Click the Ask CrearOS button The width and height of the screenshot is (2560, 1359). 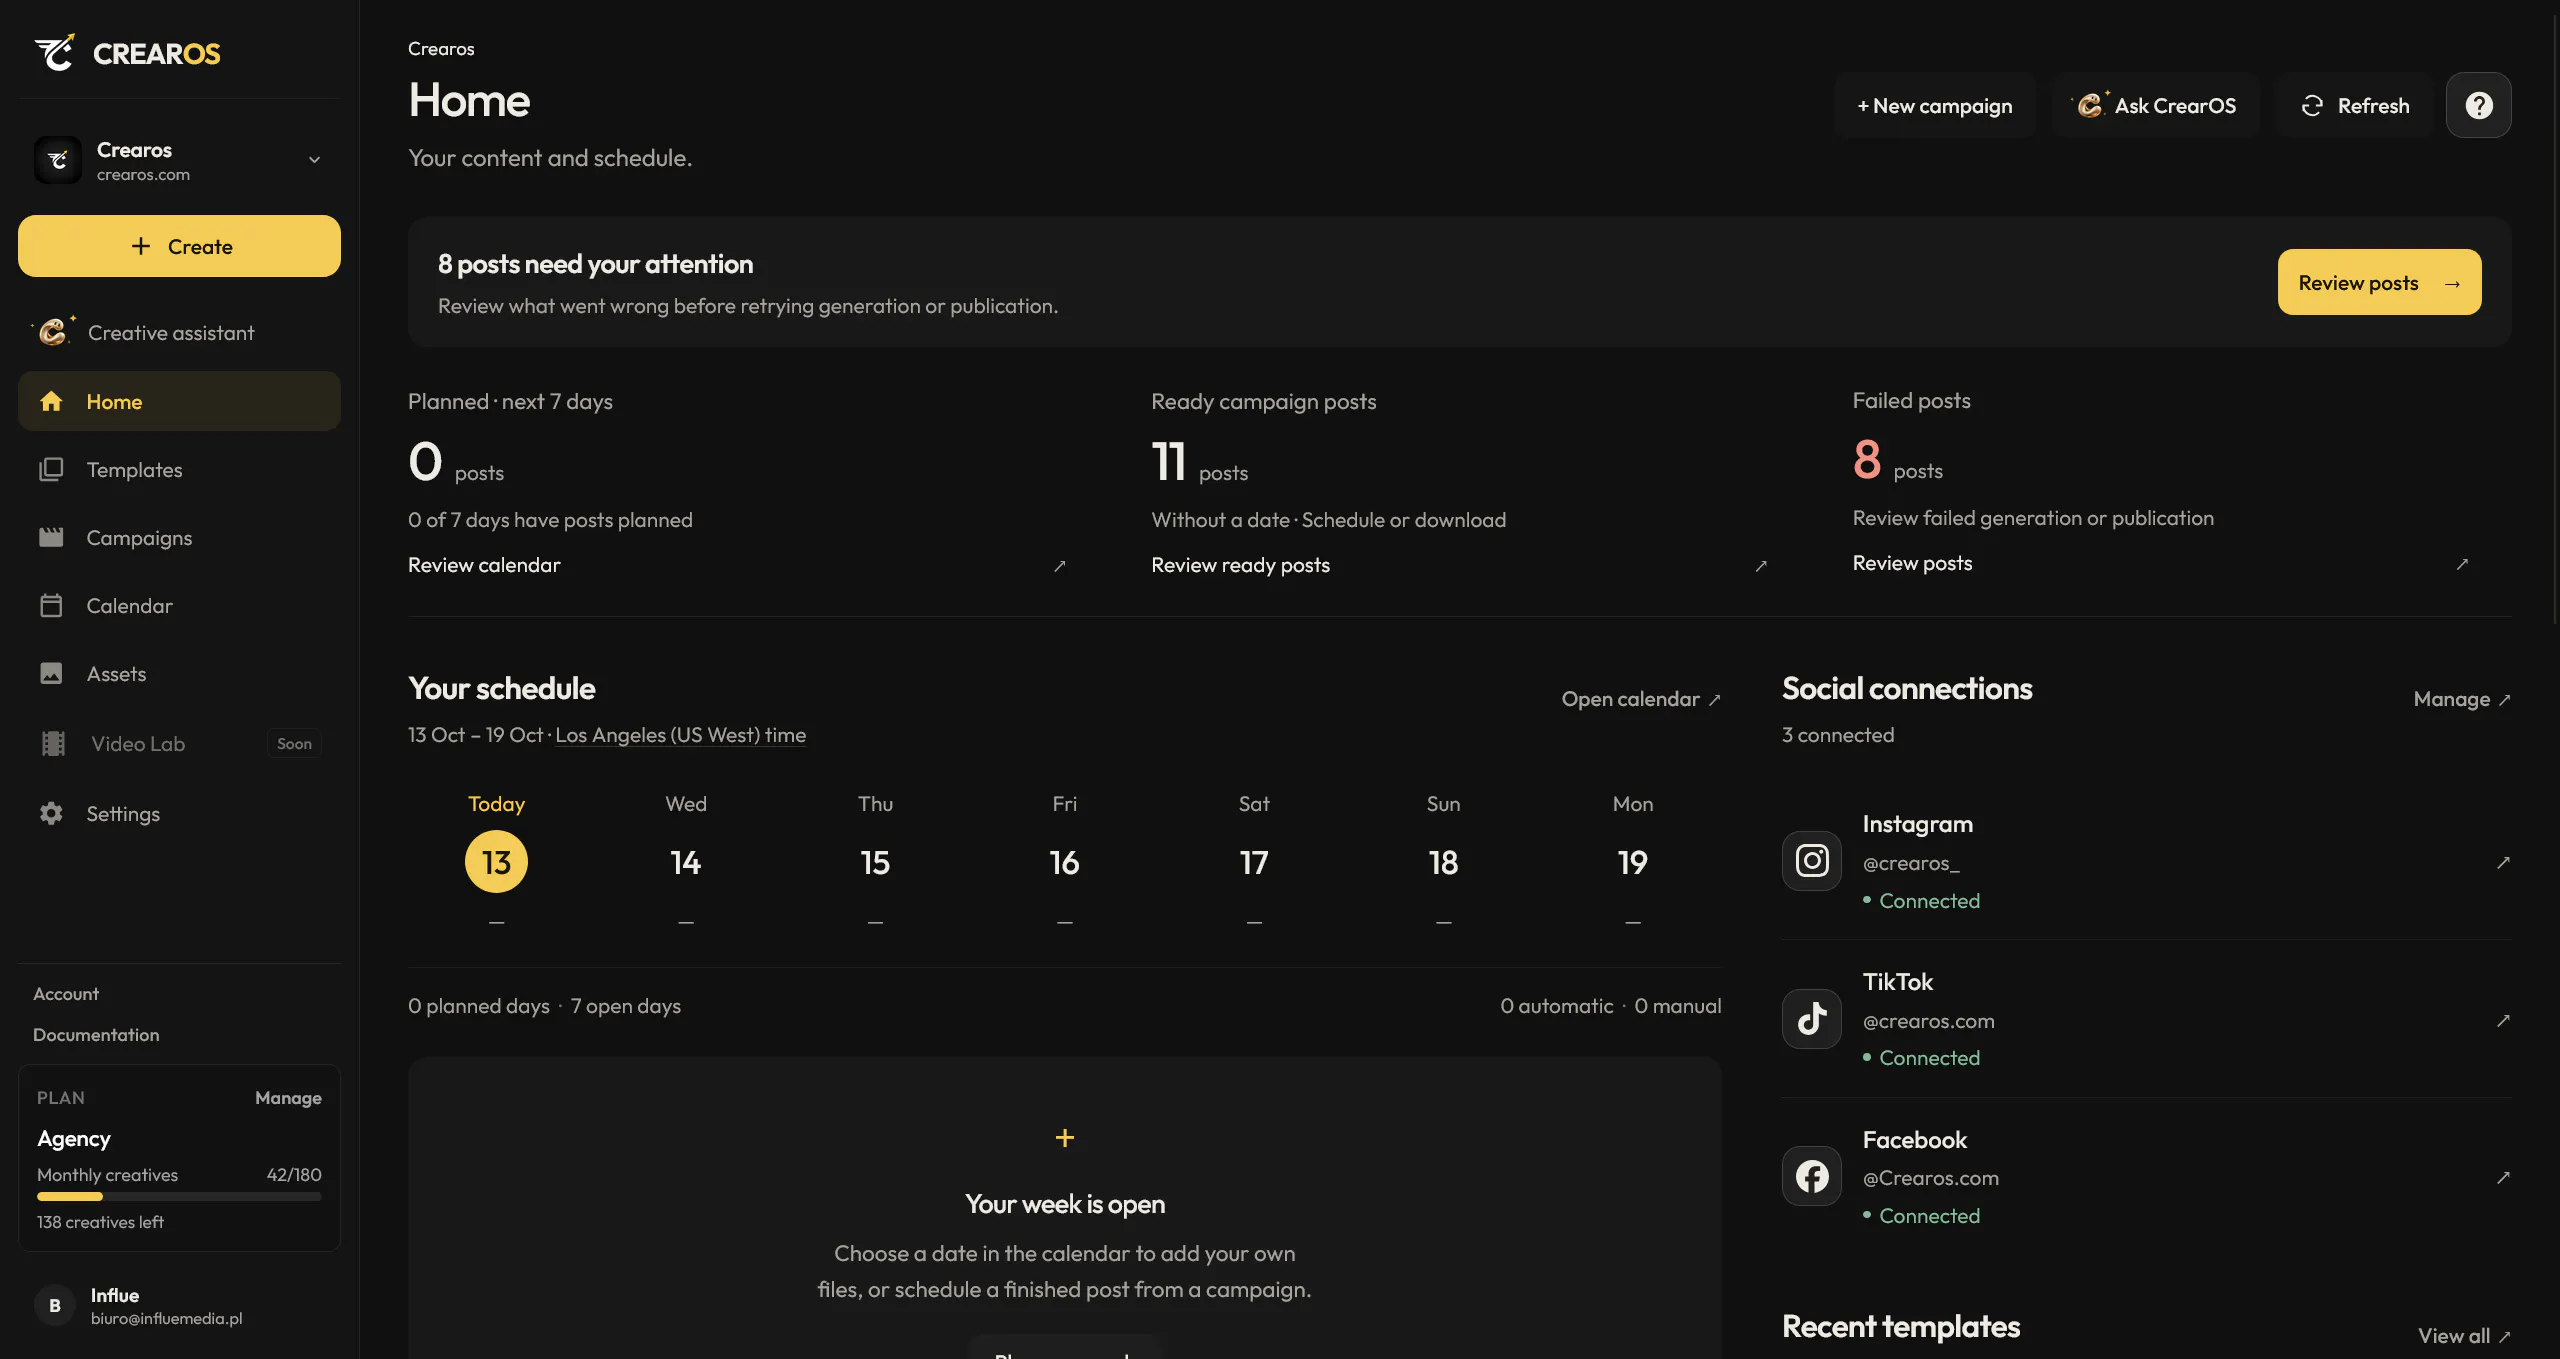click(2155, 105)
